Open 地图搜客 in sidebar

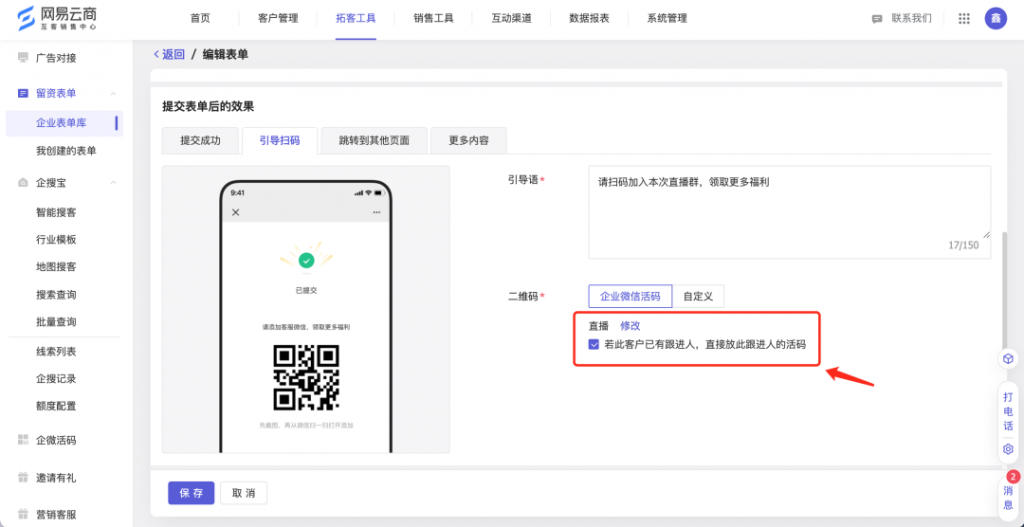56,266
